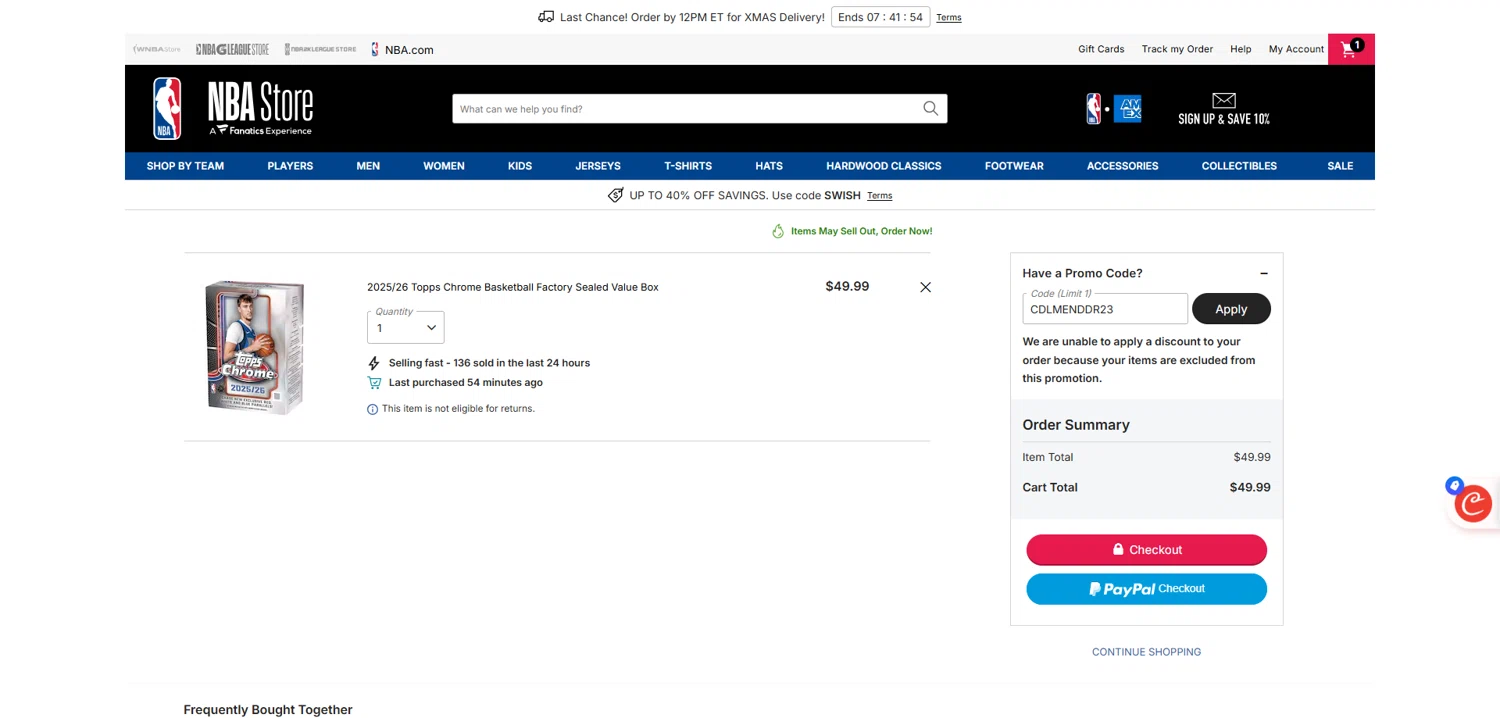Open the Jerseys menu
This screenshot has height=718, width=1500.
click(598, 166)
